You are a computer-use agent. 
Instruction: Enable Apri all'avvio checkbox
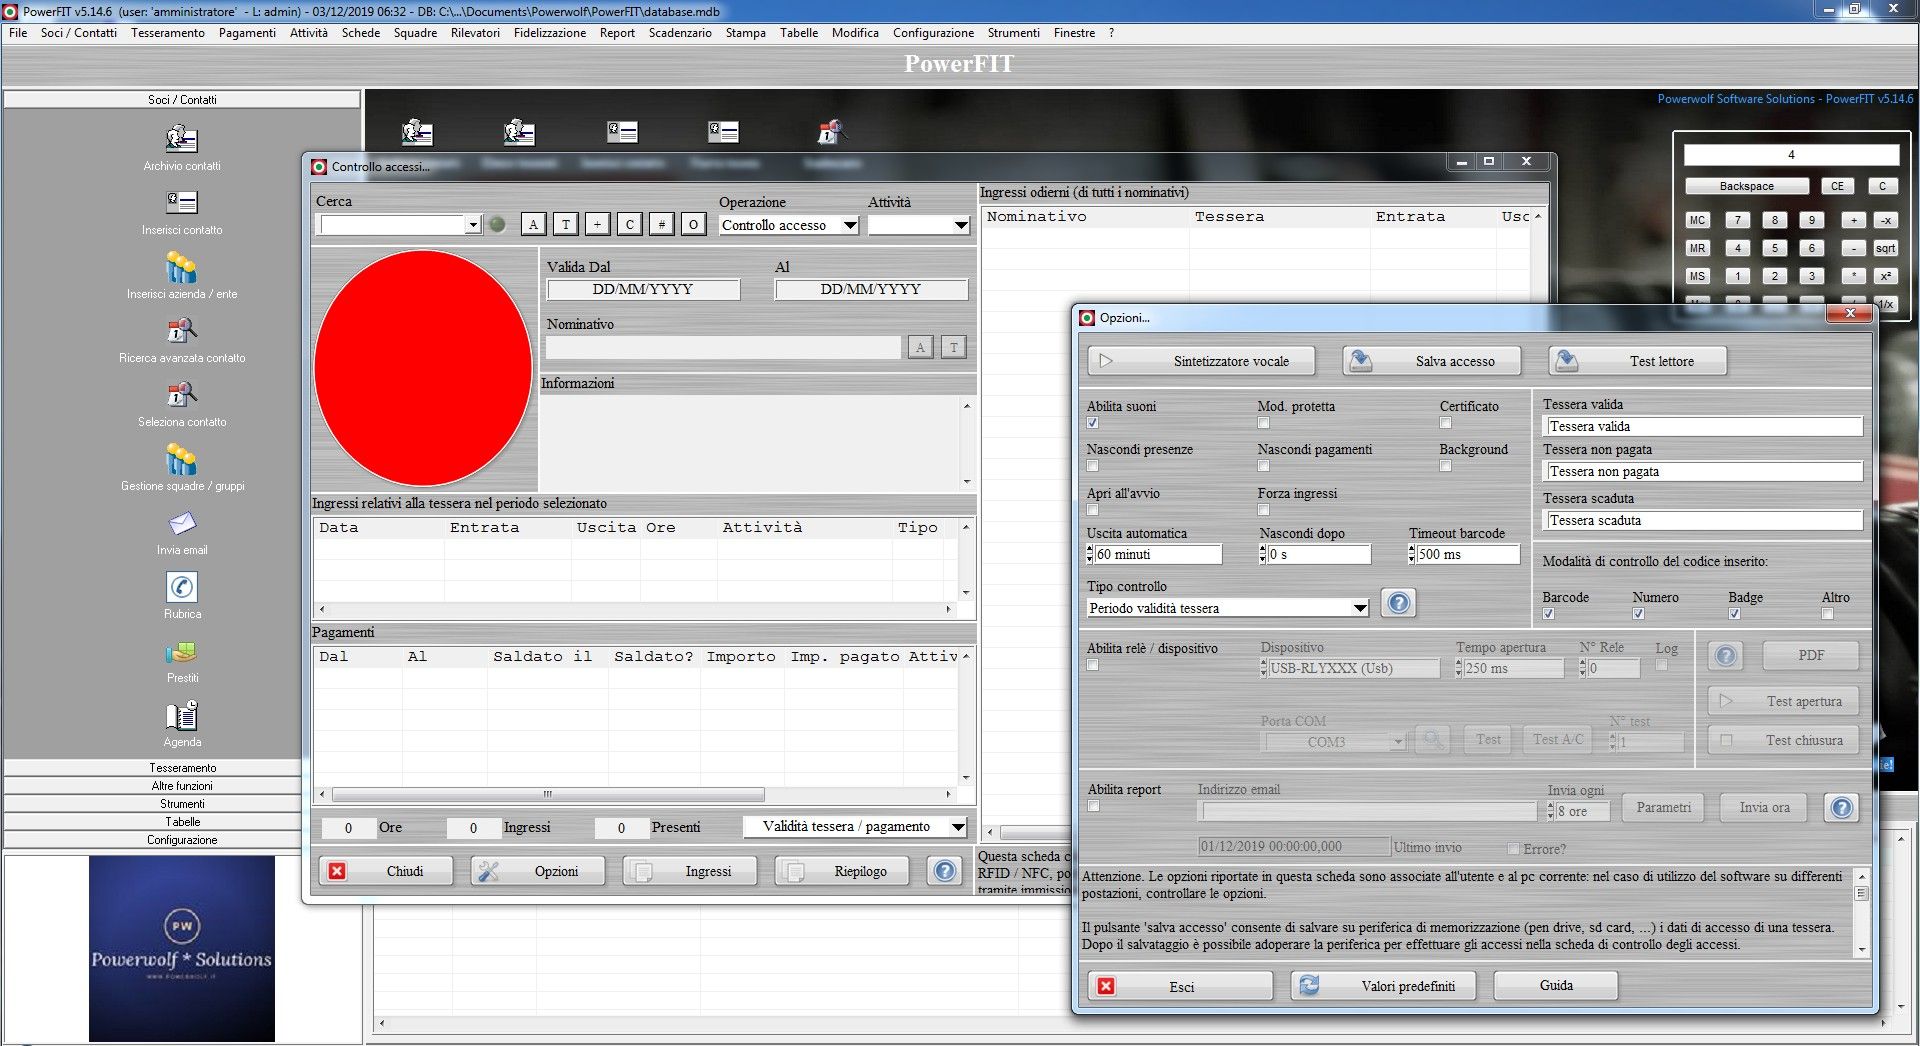coord(1093,510)
